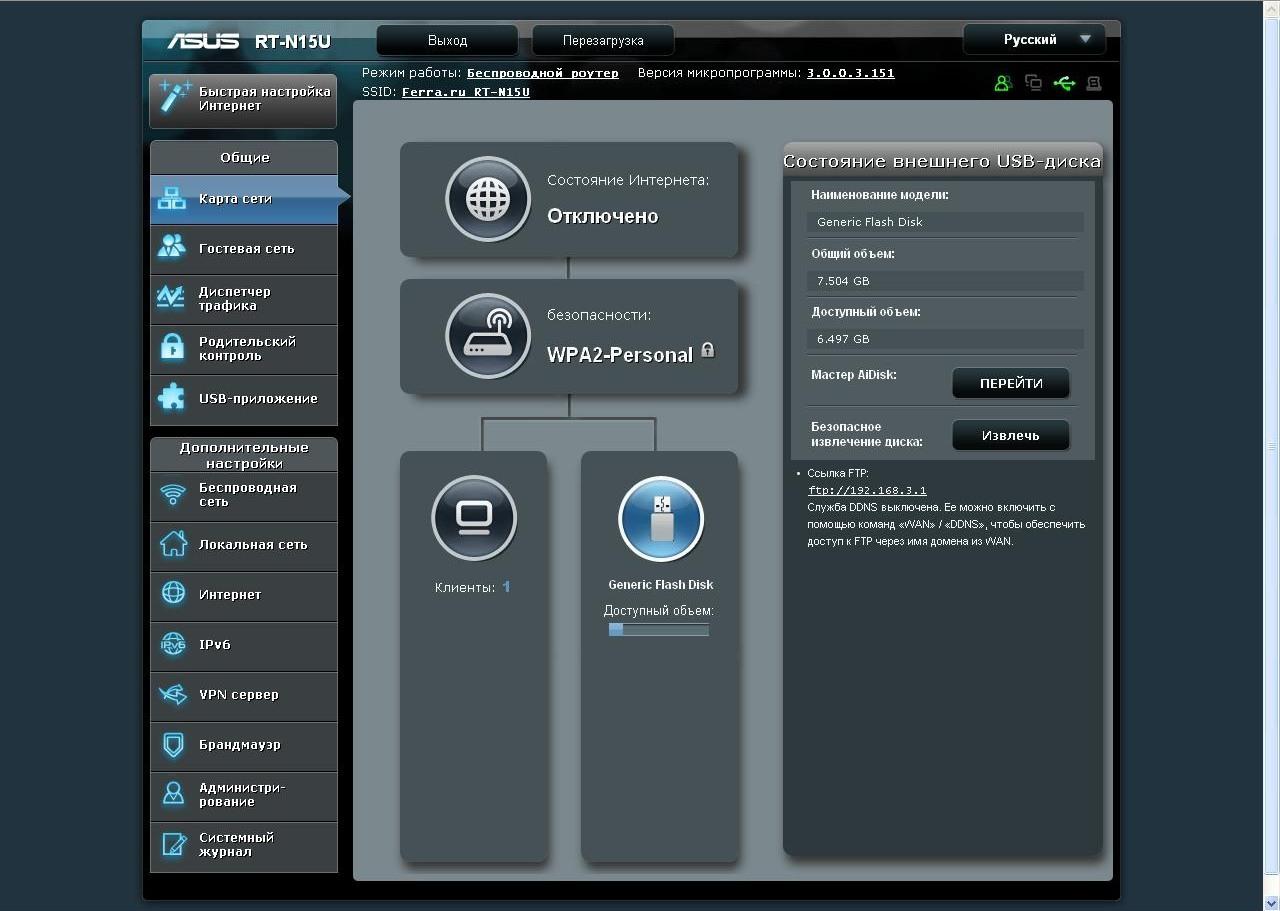The height and width of the screenshot is (911, 1280).
Task: Click Извлечь to safely remove disk
Action: (1010, 435)
